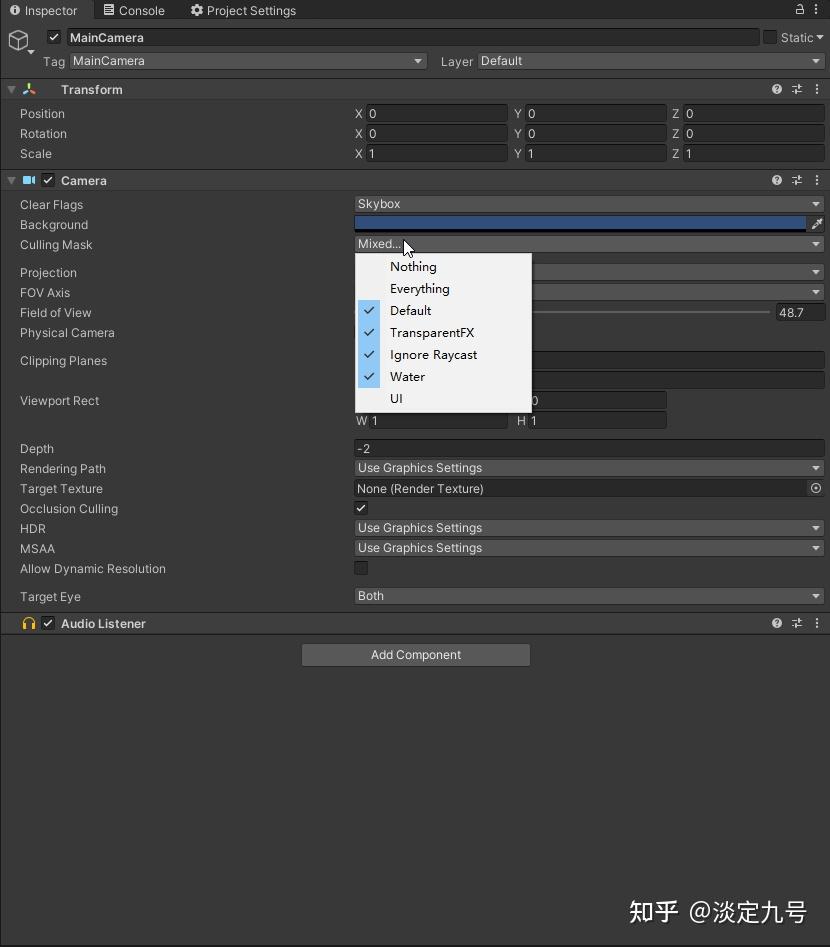Screen dimensions: 830x947
Task: Toggle the Occlusion Culling checkbox
Action: [361, 509]
